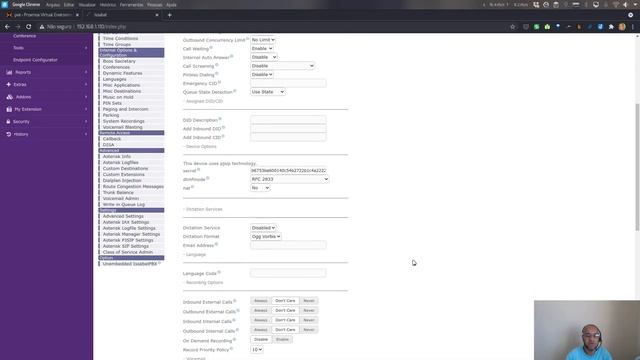Click the Addons cubes icon in sidebar
This screenshot has width=640, height=360.
(x=9, y=97)
